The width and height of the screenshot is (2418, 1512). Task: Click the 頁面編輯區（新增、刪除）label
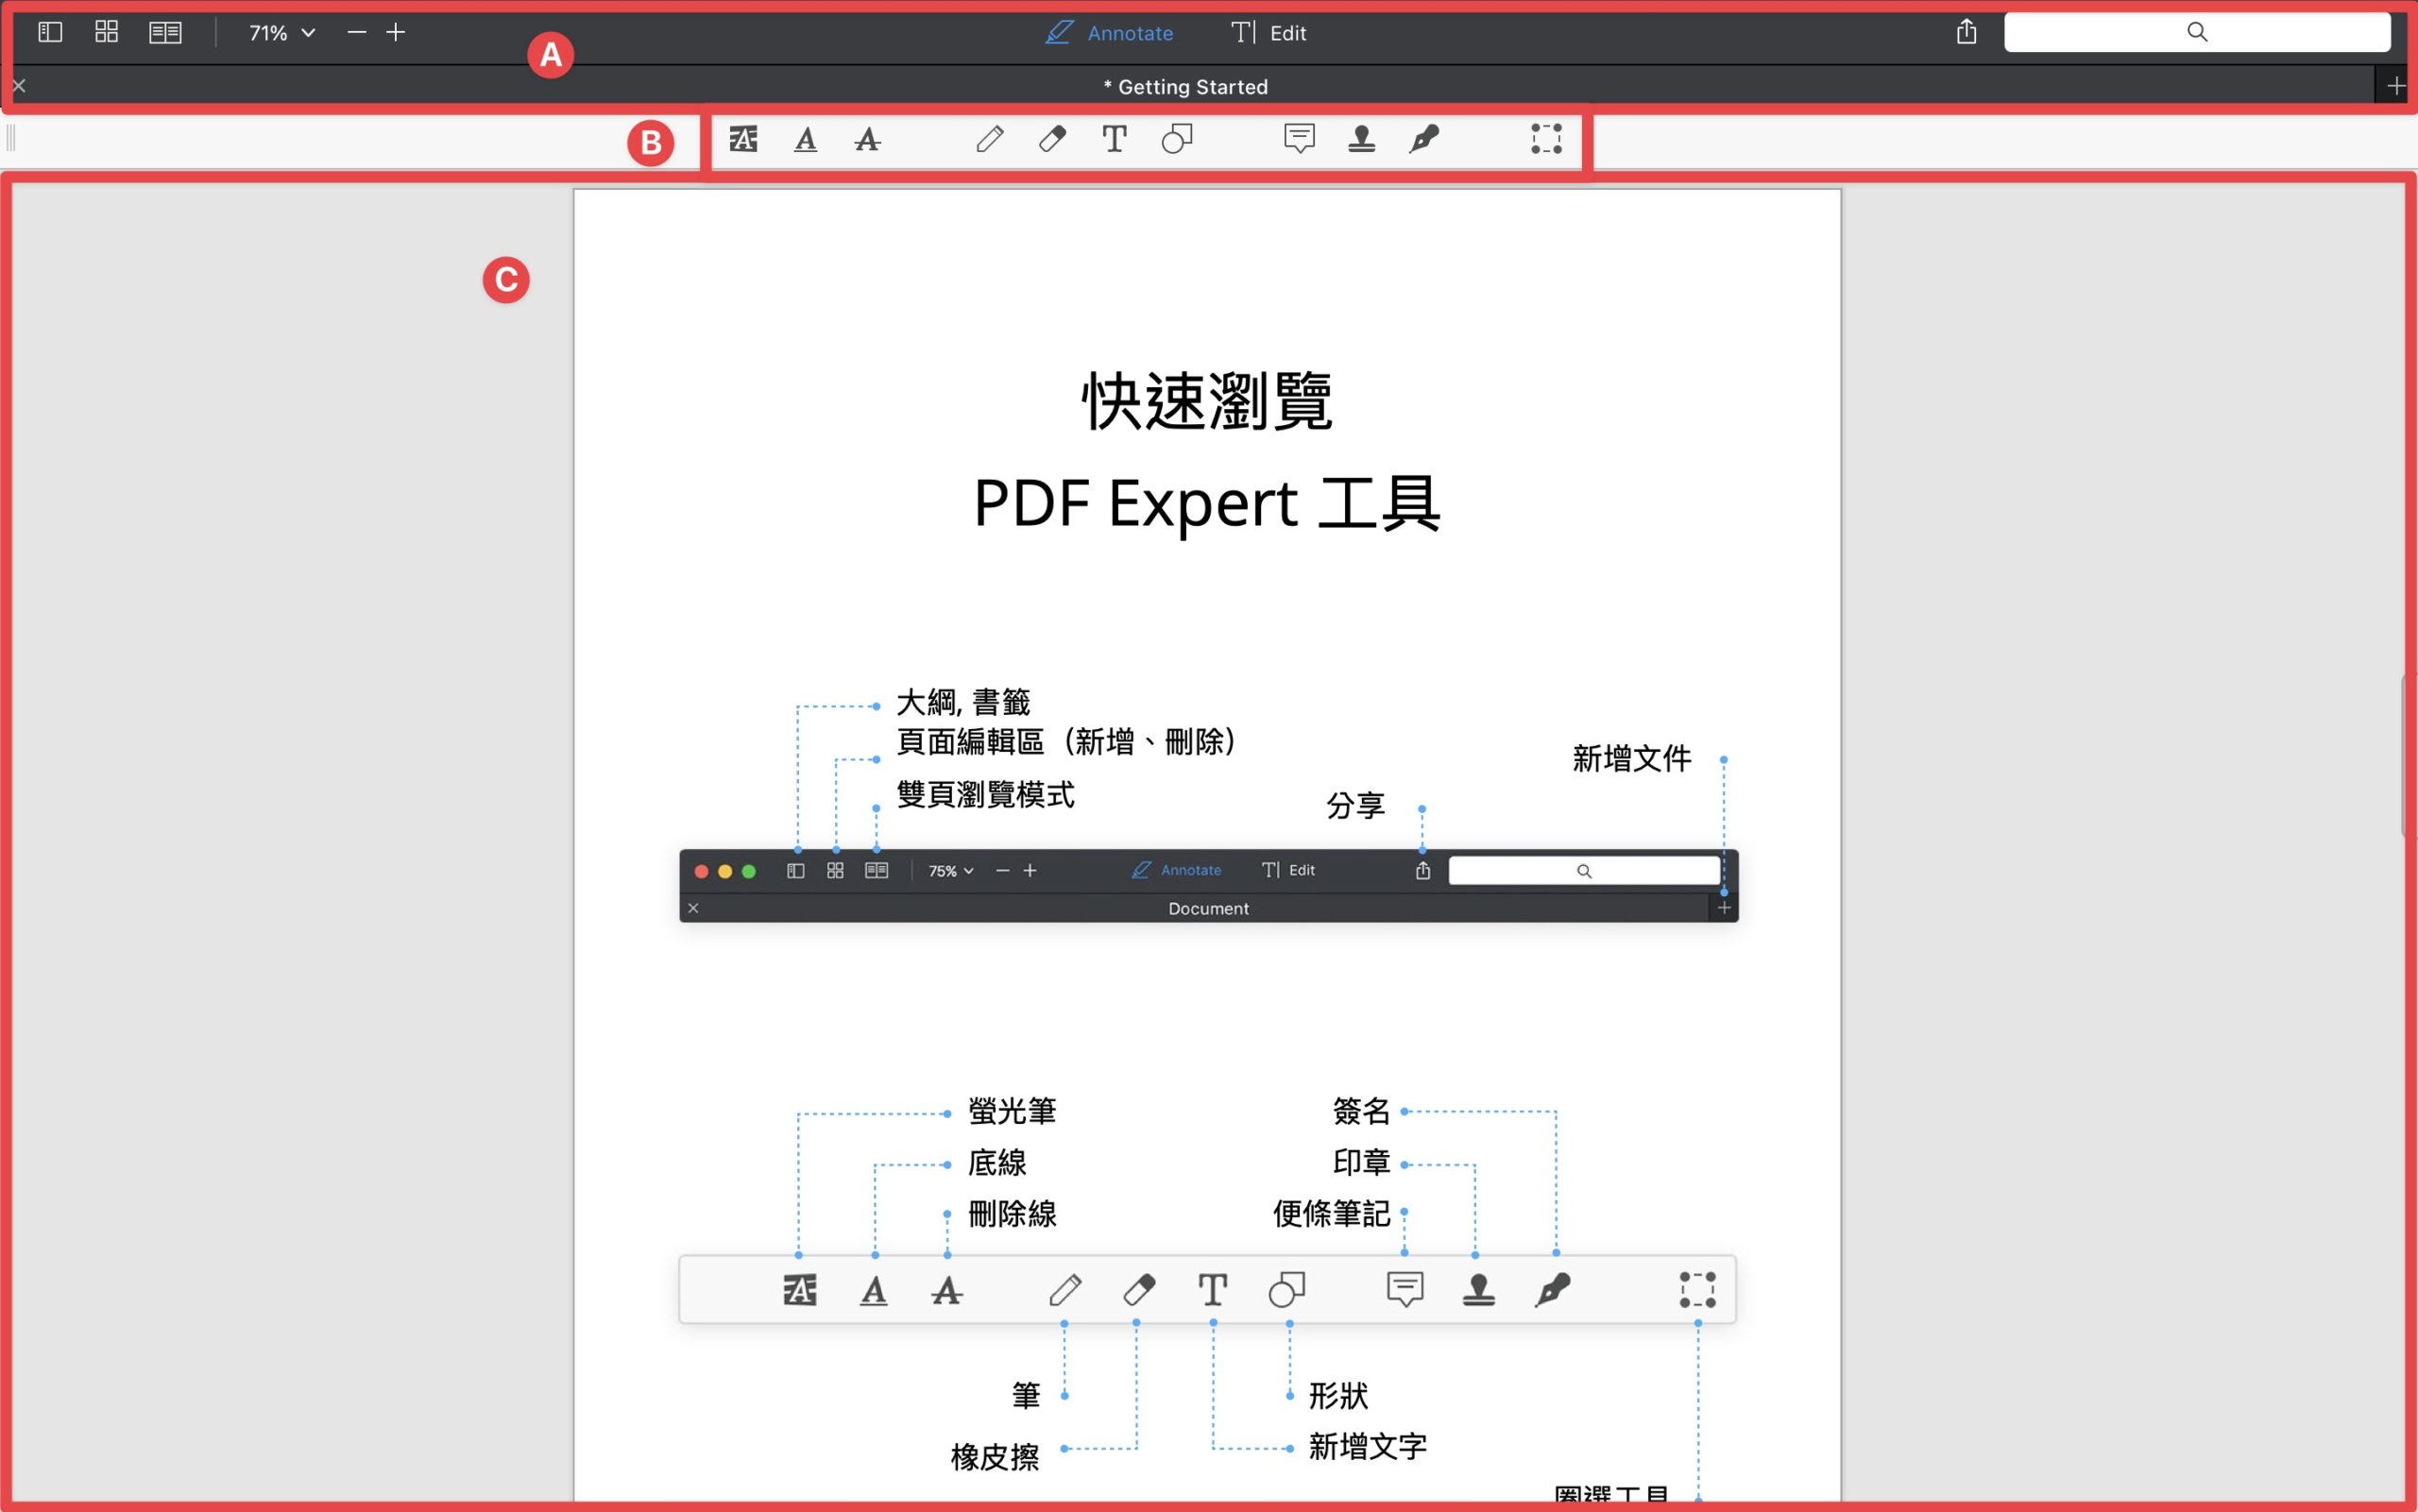[x=1066, y=742]
